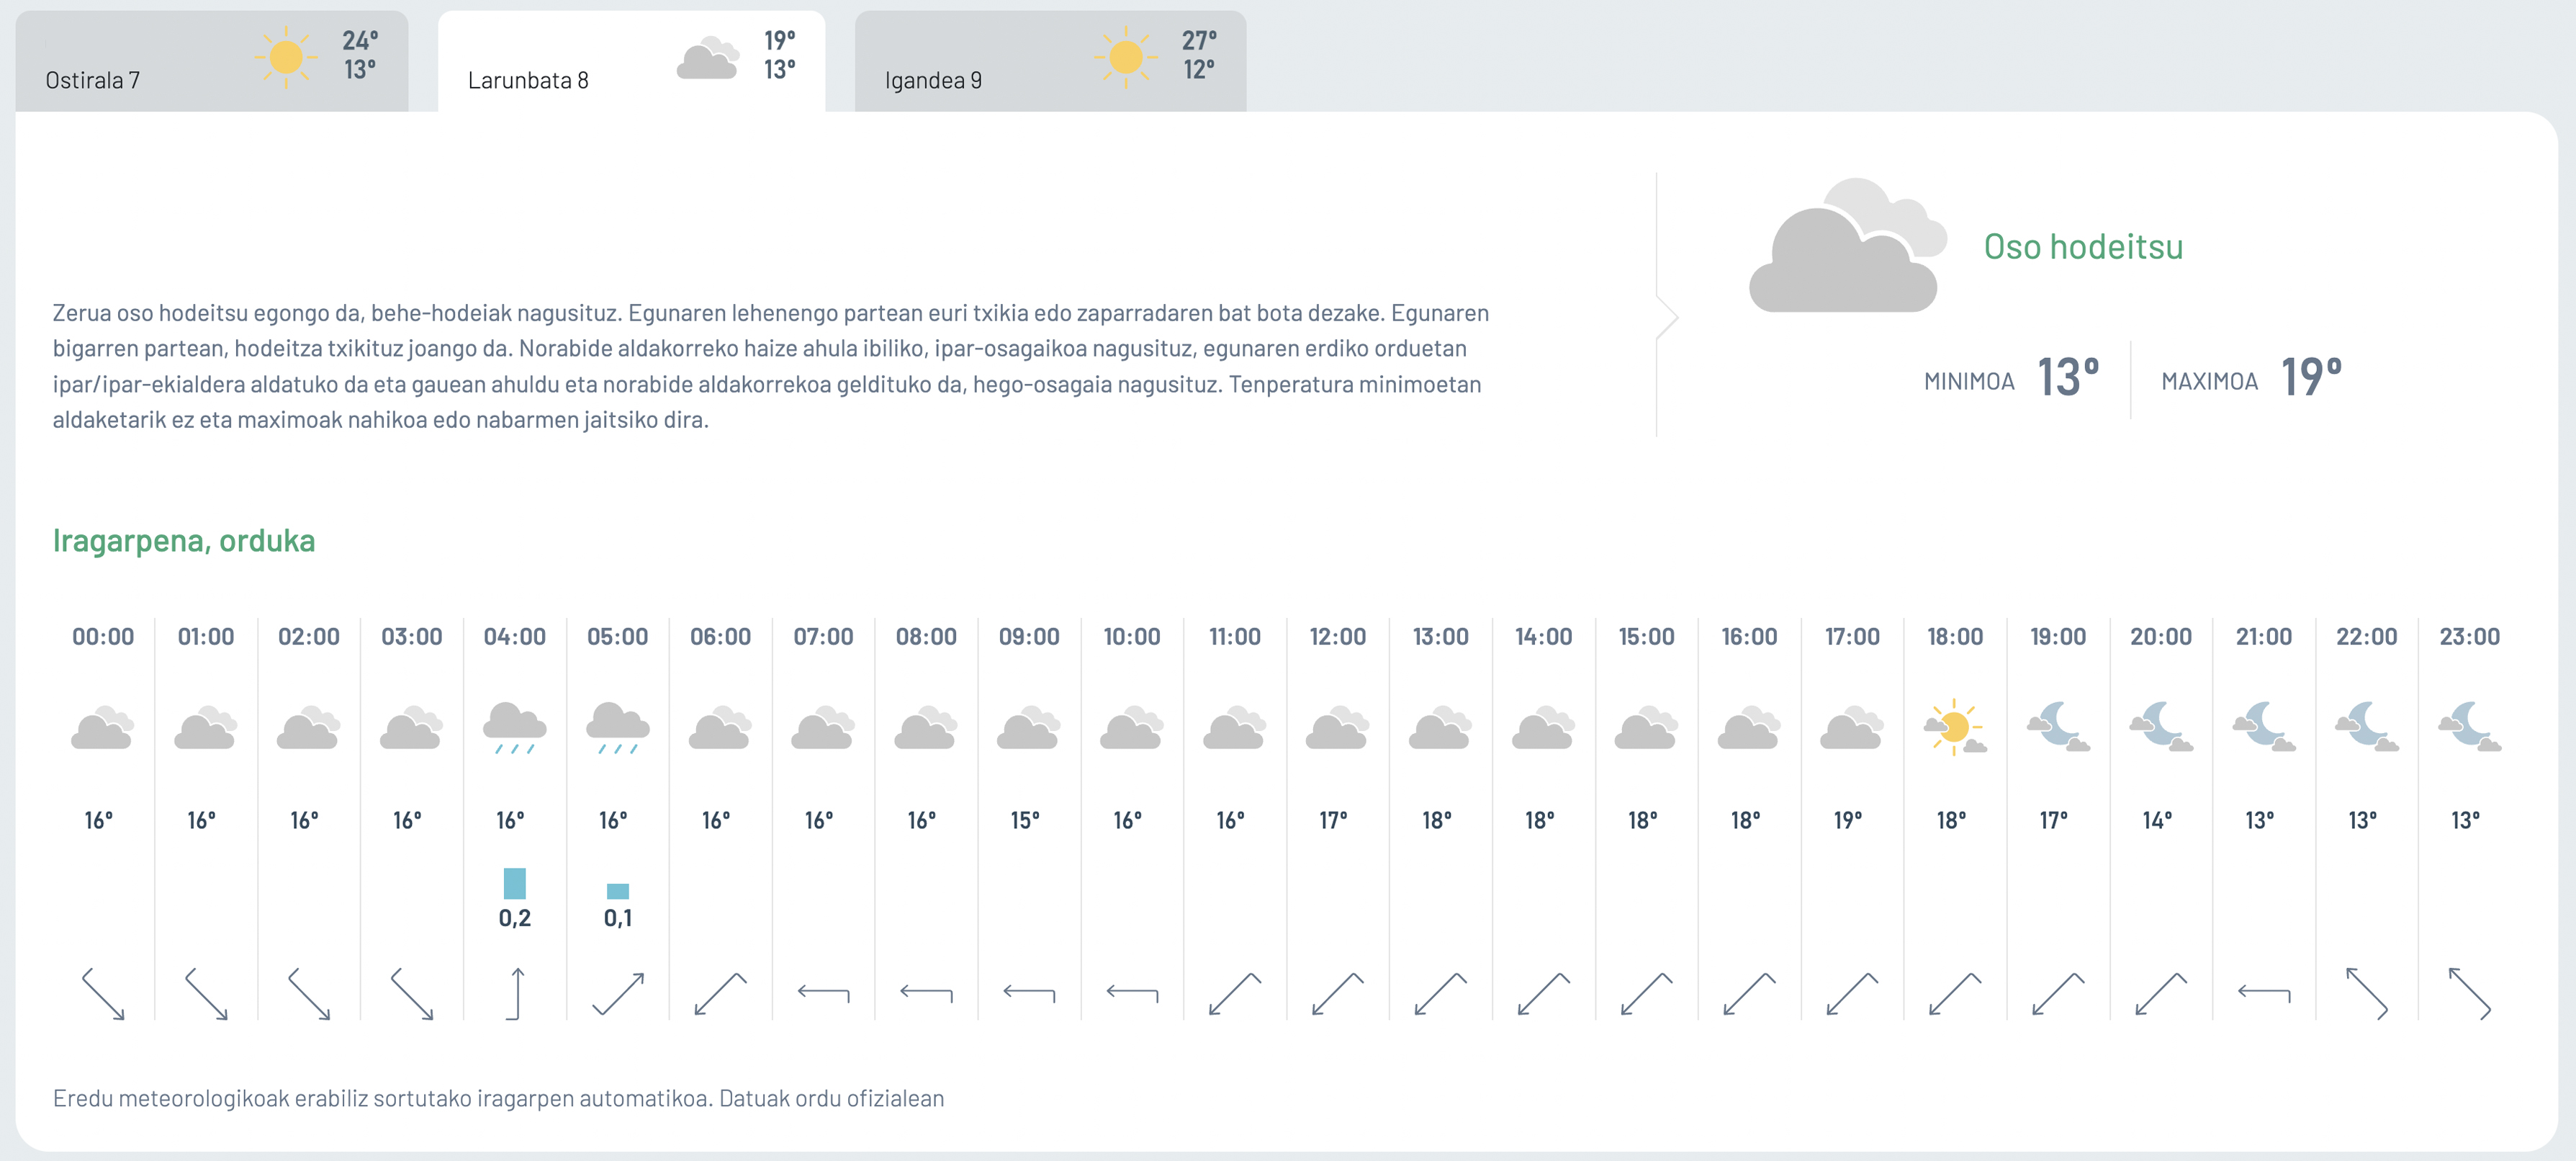Open the Ostirala 7 forecast tab

point(211,61)
